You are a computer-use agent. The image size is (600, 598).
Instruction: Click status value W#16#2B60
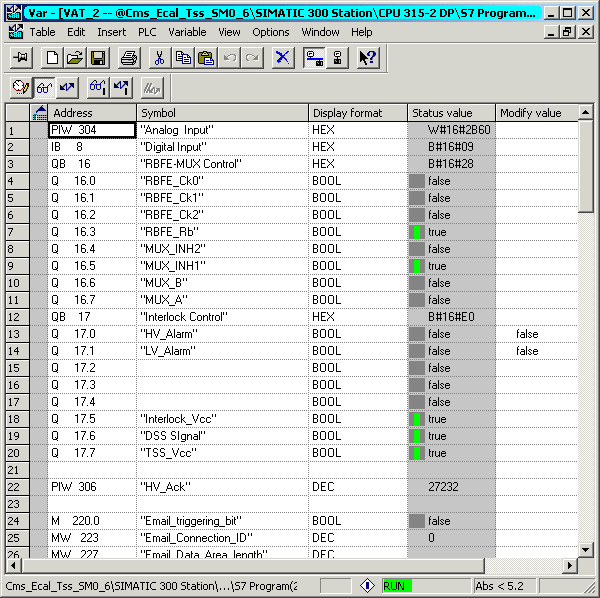pos(452,130)
